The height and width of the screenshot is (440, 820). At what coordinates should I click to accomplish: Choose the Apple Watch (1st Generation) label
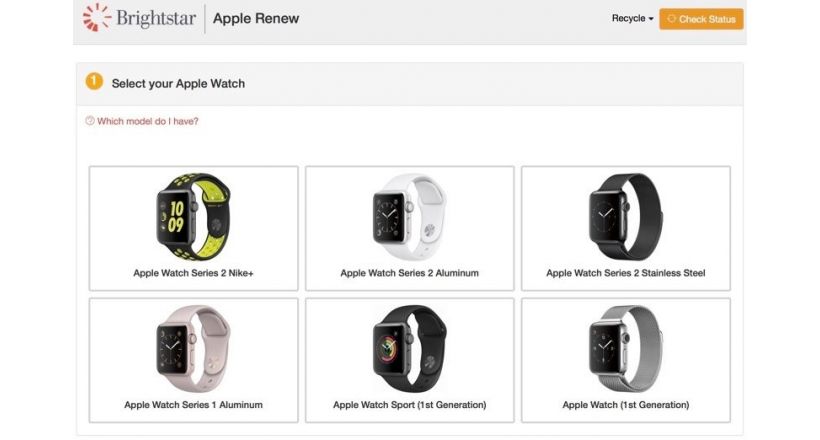pyautogui.click(x=625, y=404)
